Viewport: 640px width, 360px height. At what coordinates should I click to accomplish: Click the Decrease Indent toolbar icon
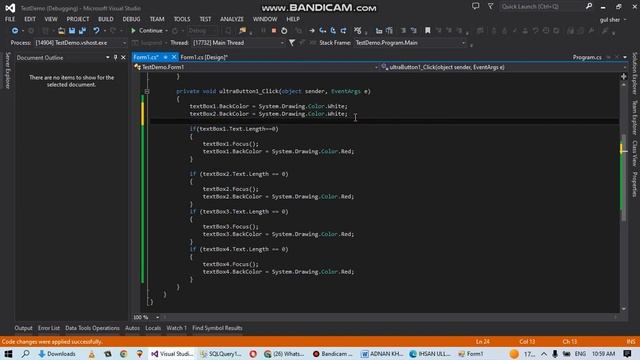point(403,31)
